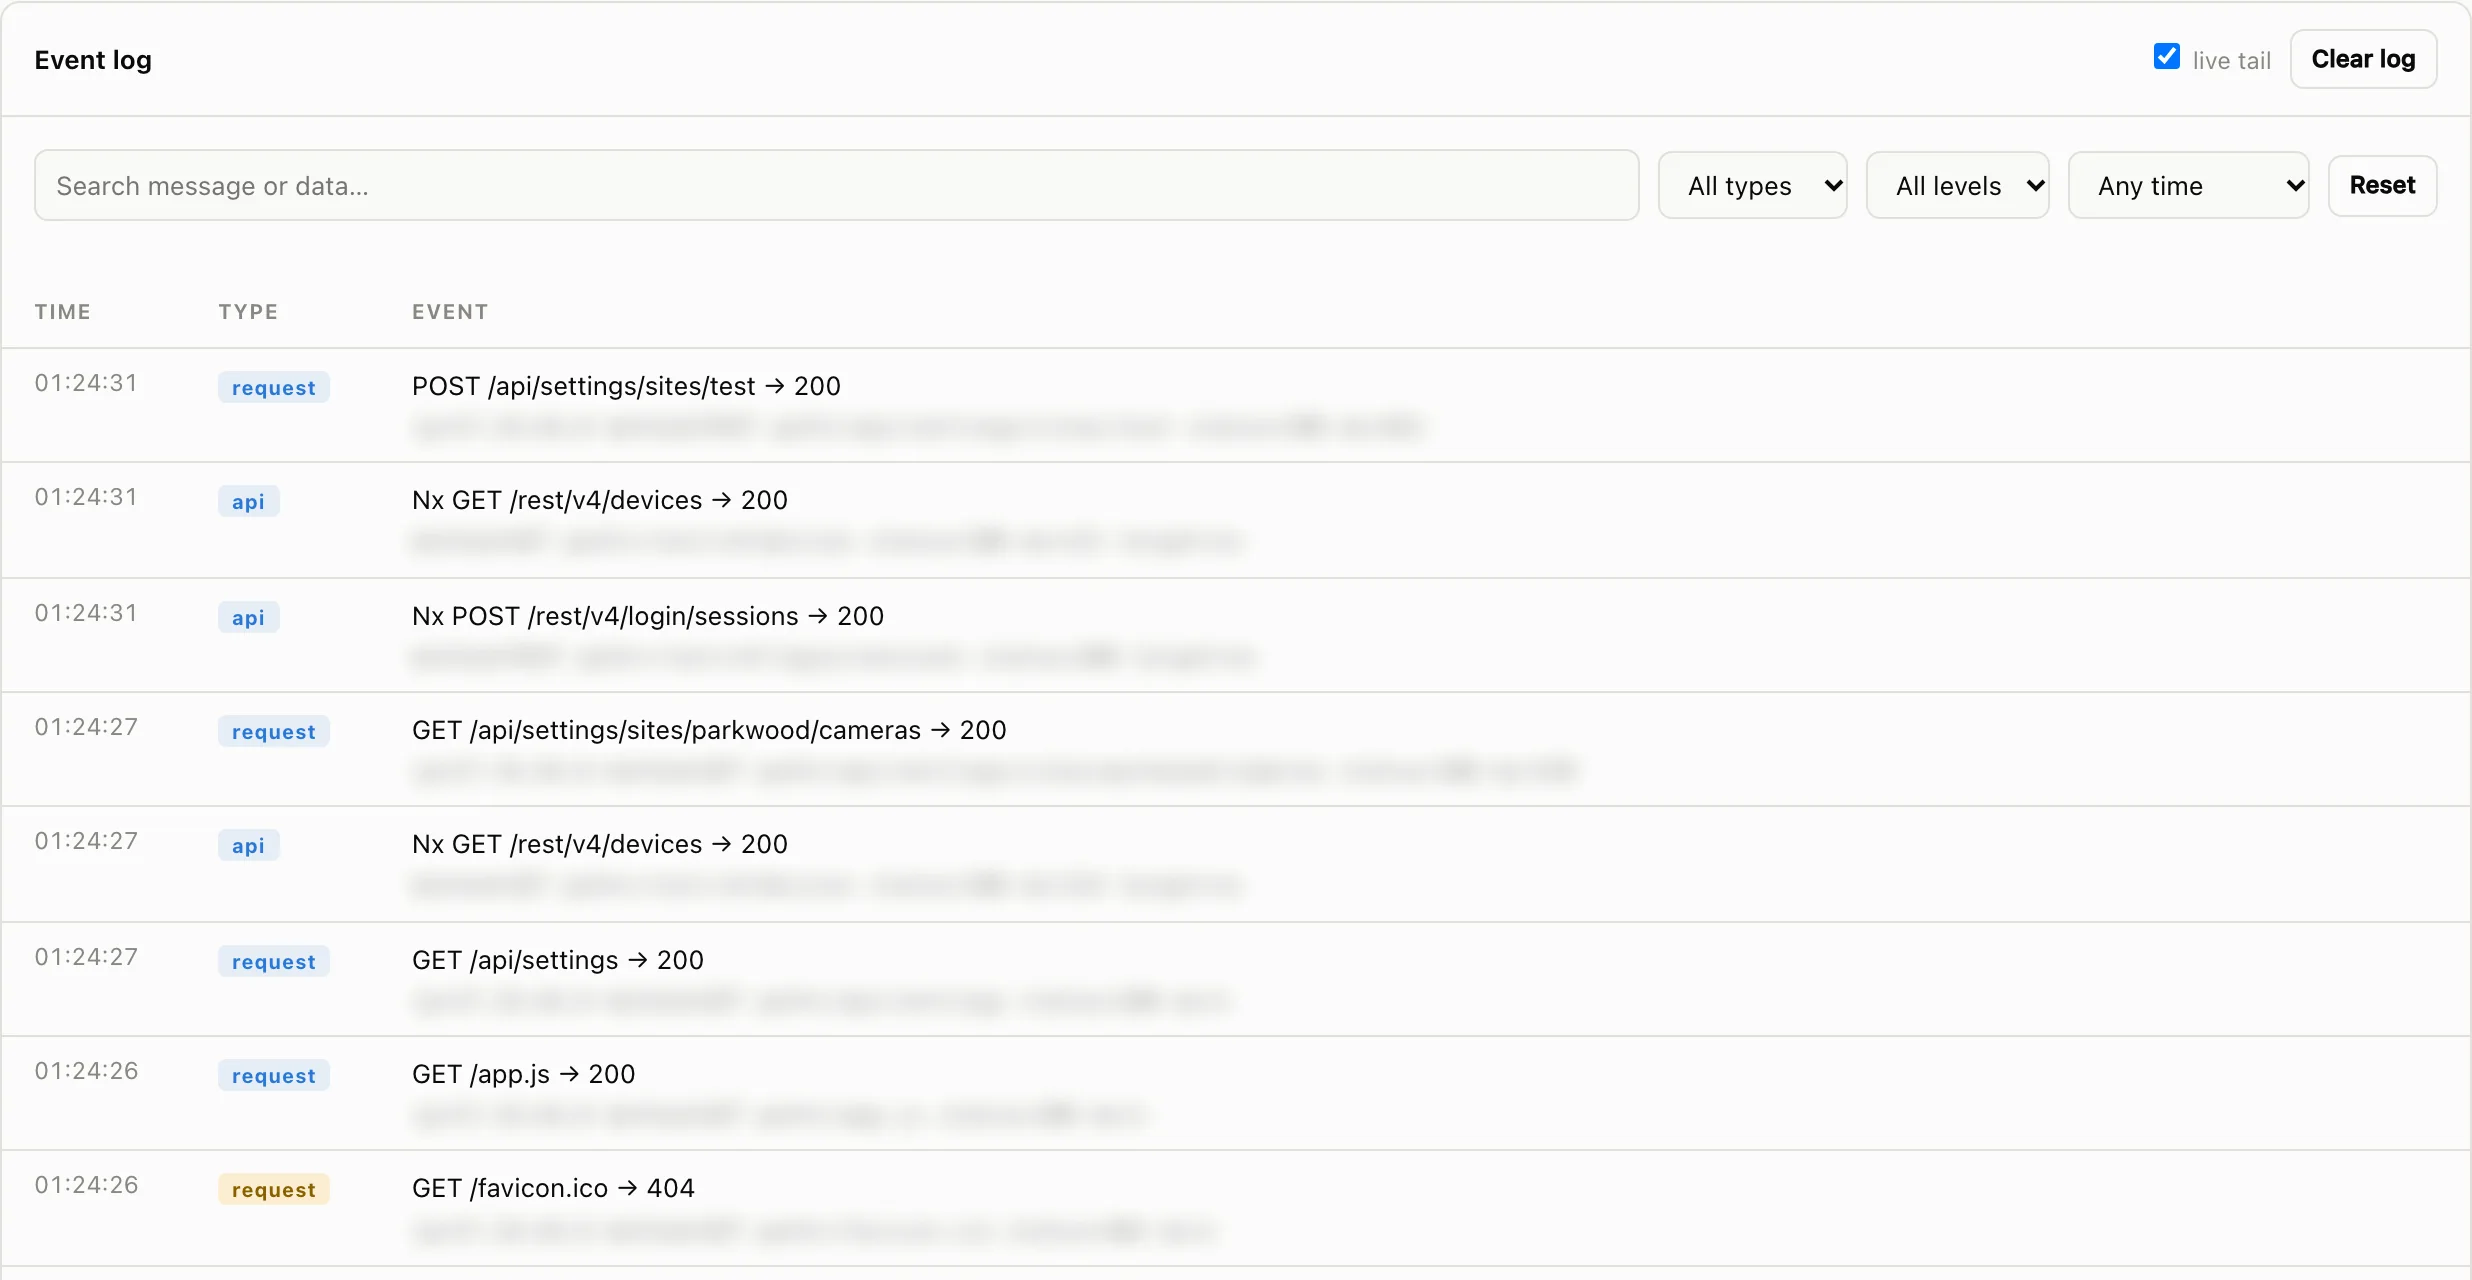Click the request badge on app.js row
Screen dimensions: 2472x1280
[273, 1075]
